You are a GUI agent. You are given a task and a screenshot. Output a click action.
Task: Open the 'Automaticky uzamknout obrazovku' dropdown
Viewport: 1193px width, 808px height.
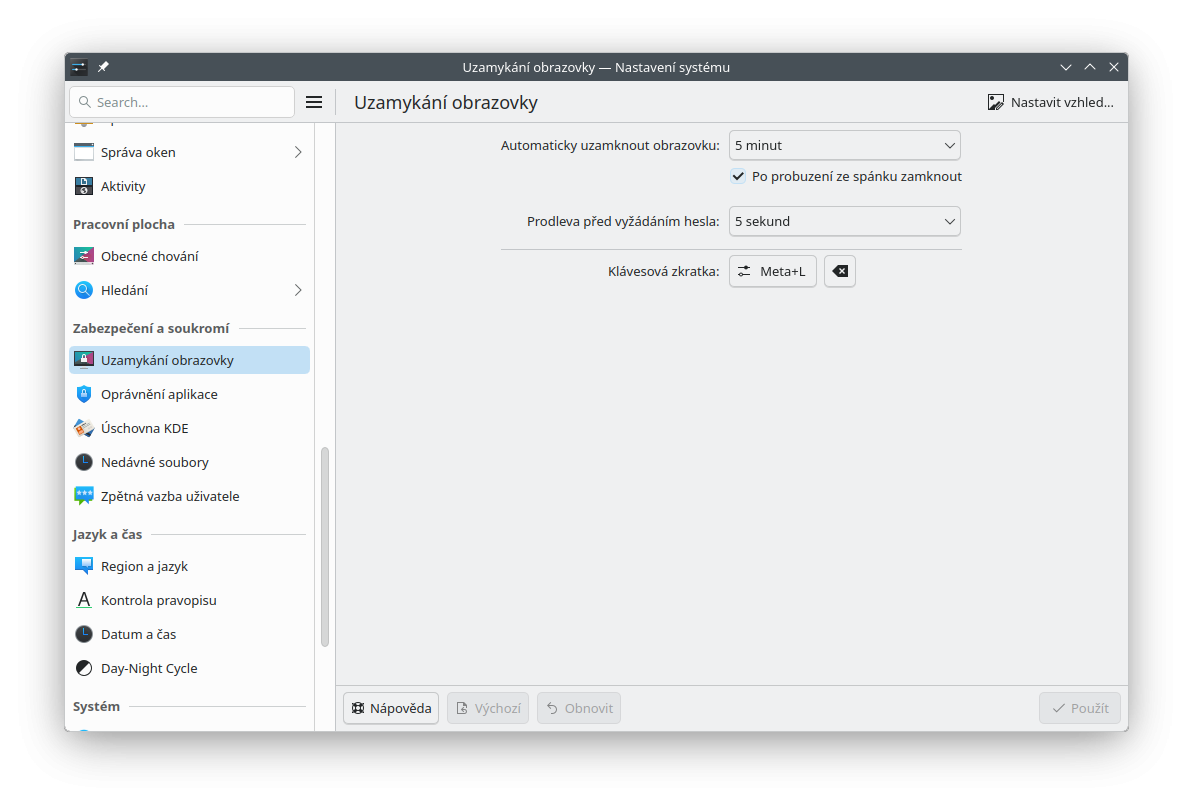pos(844,145)
